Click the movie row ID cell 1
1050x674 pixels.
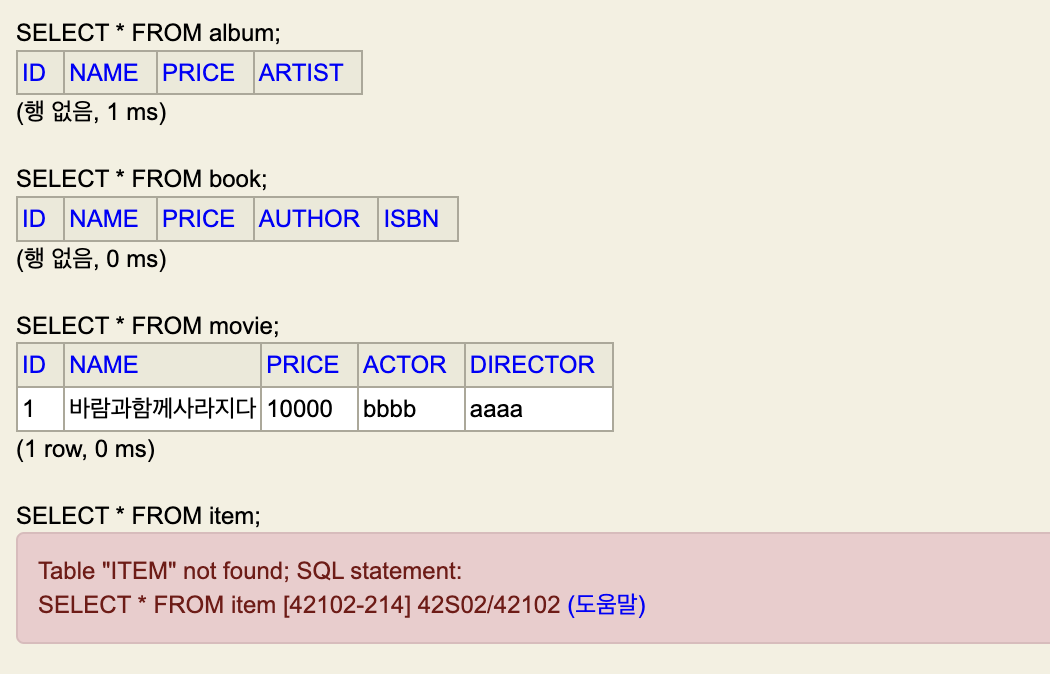pos(40,408)
